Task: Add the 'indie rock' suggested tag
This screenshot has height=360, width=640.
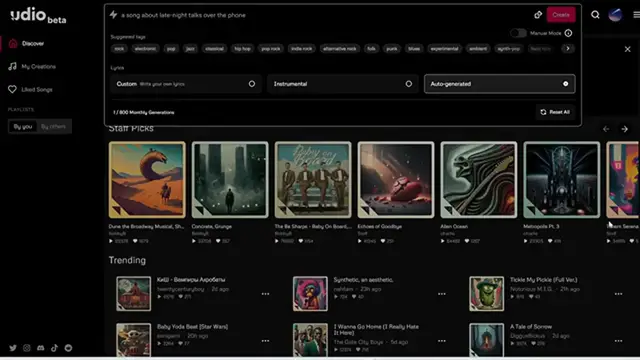Action: click(x=302, y=49)
